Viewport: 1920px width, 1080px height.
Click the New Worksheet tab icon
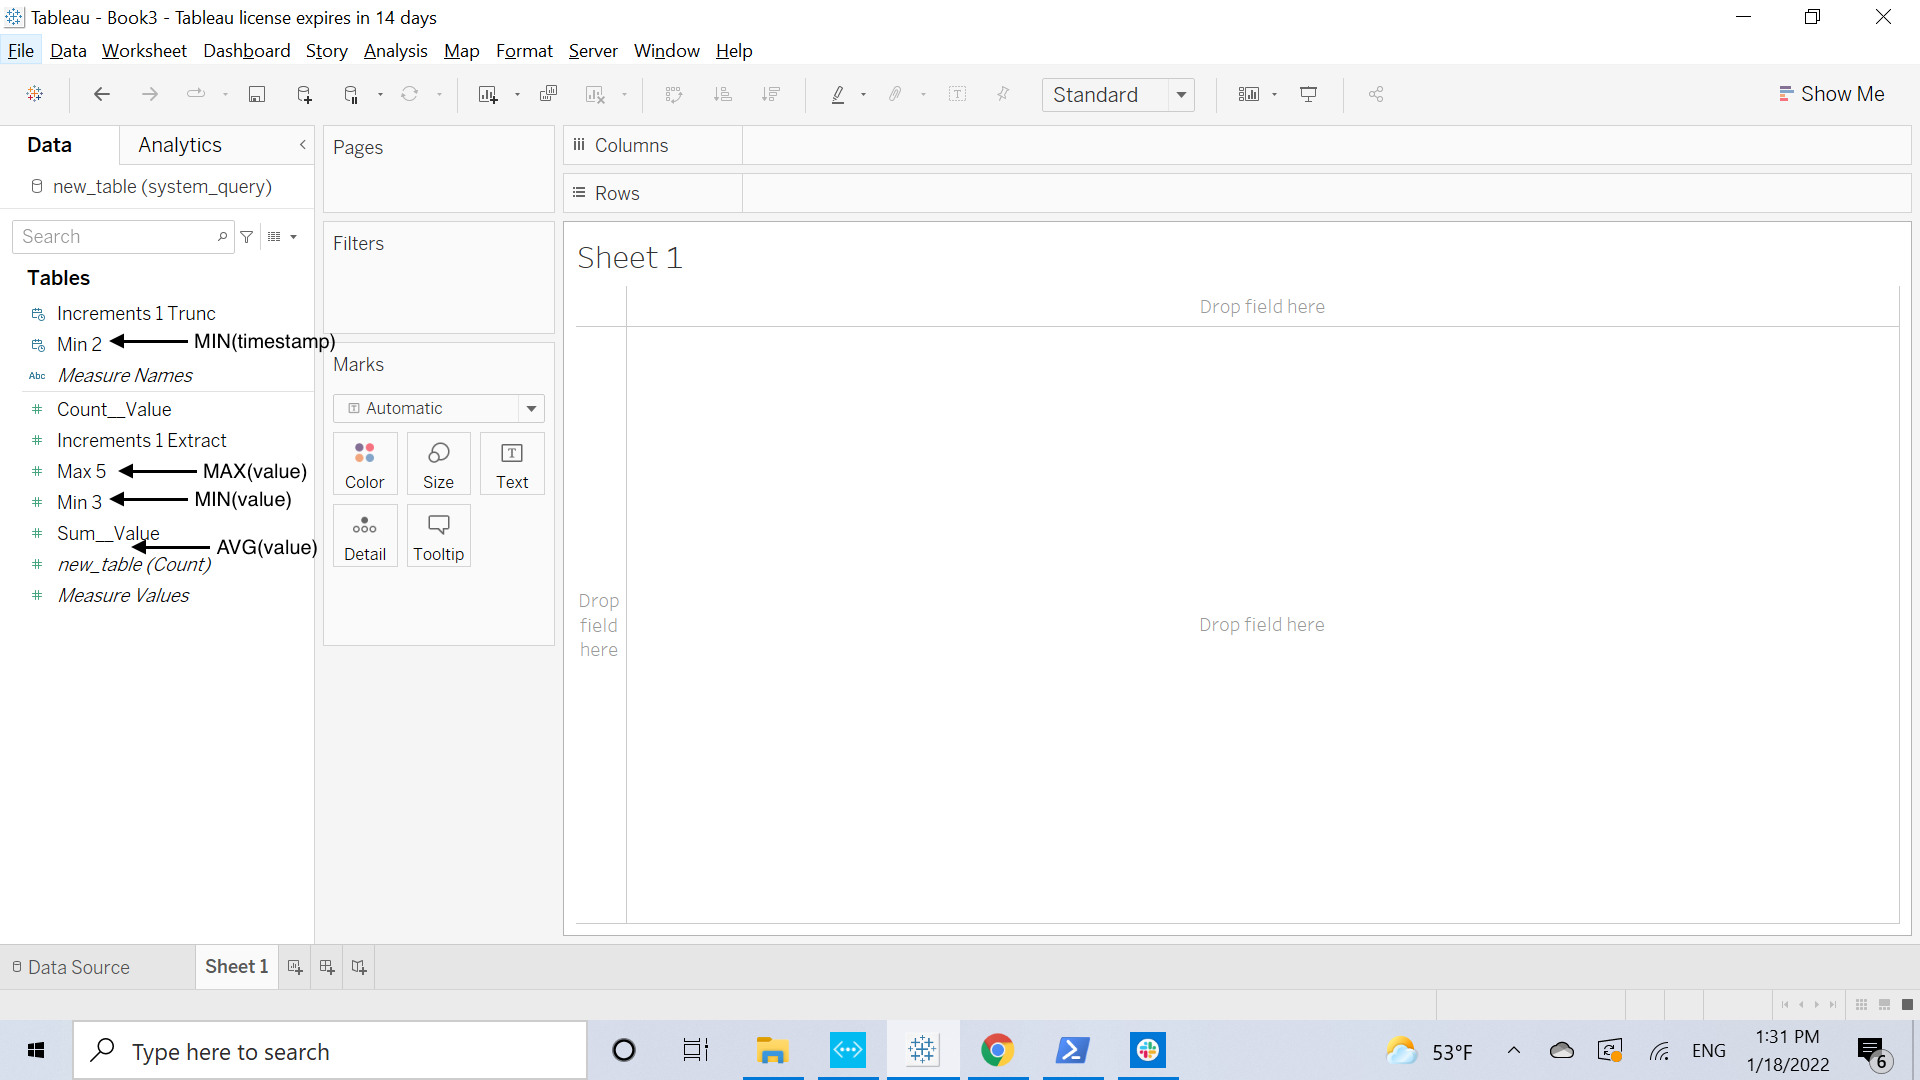[x=295, y=967]
